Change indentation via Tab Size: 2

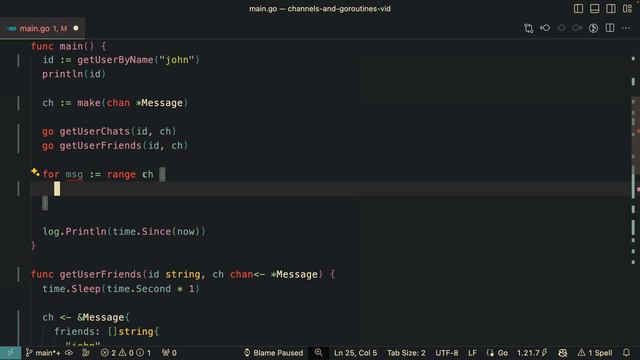[406, 353]
